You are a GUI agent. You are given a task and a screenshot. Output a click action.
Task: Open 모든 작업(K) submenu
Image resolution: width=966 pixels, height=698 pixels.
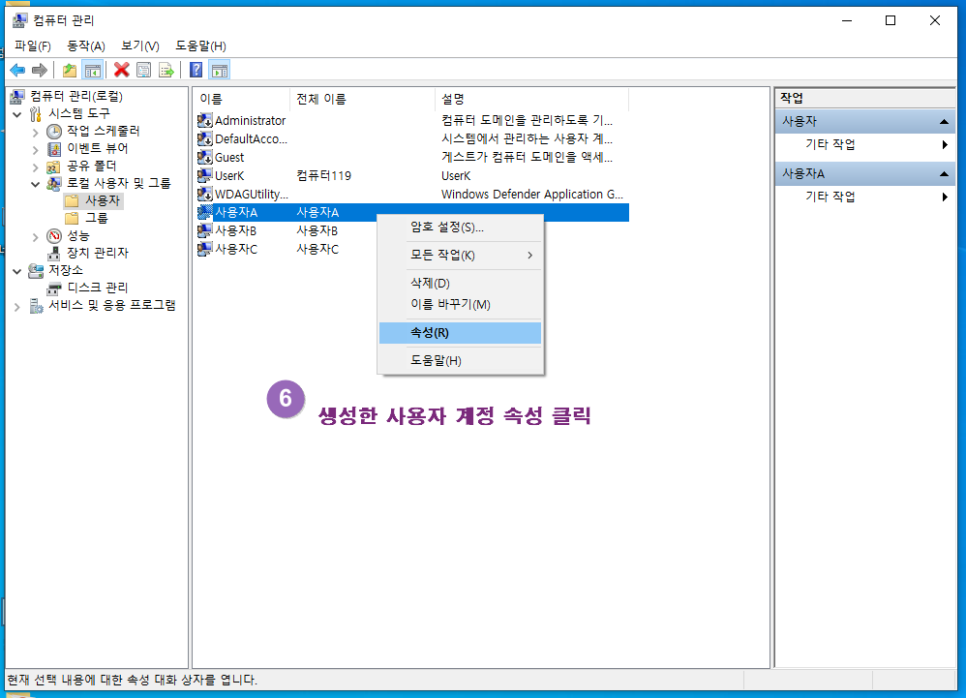click(x=460, y=255)
